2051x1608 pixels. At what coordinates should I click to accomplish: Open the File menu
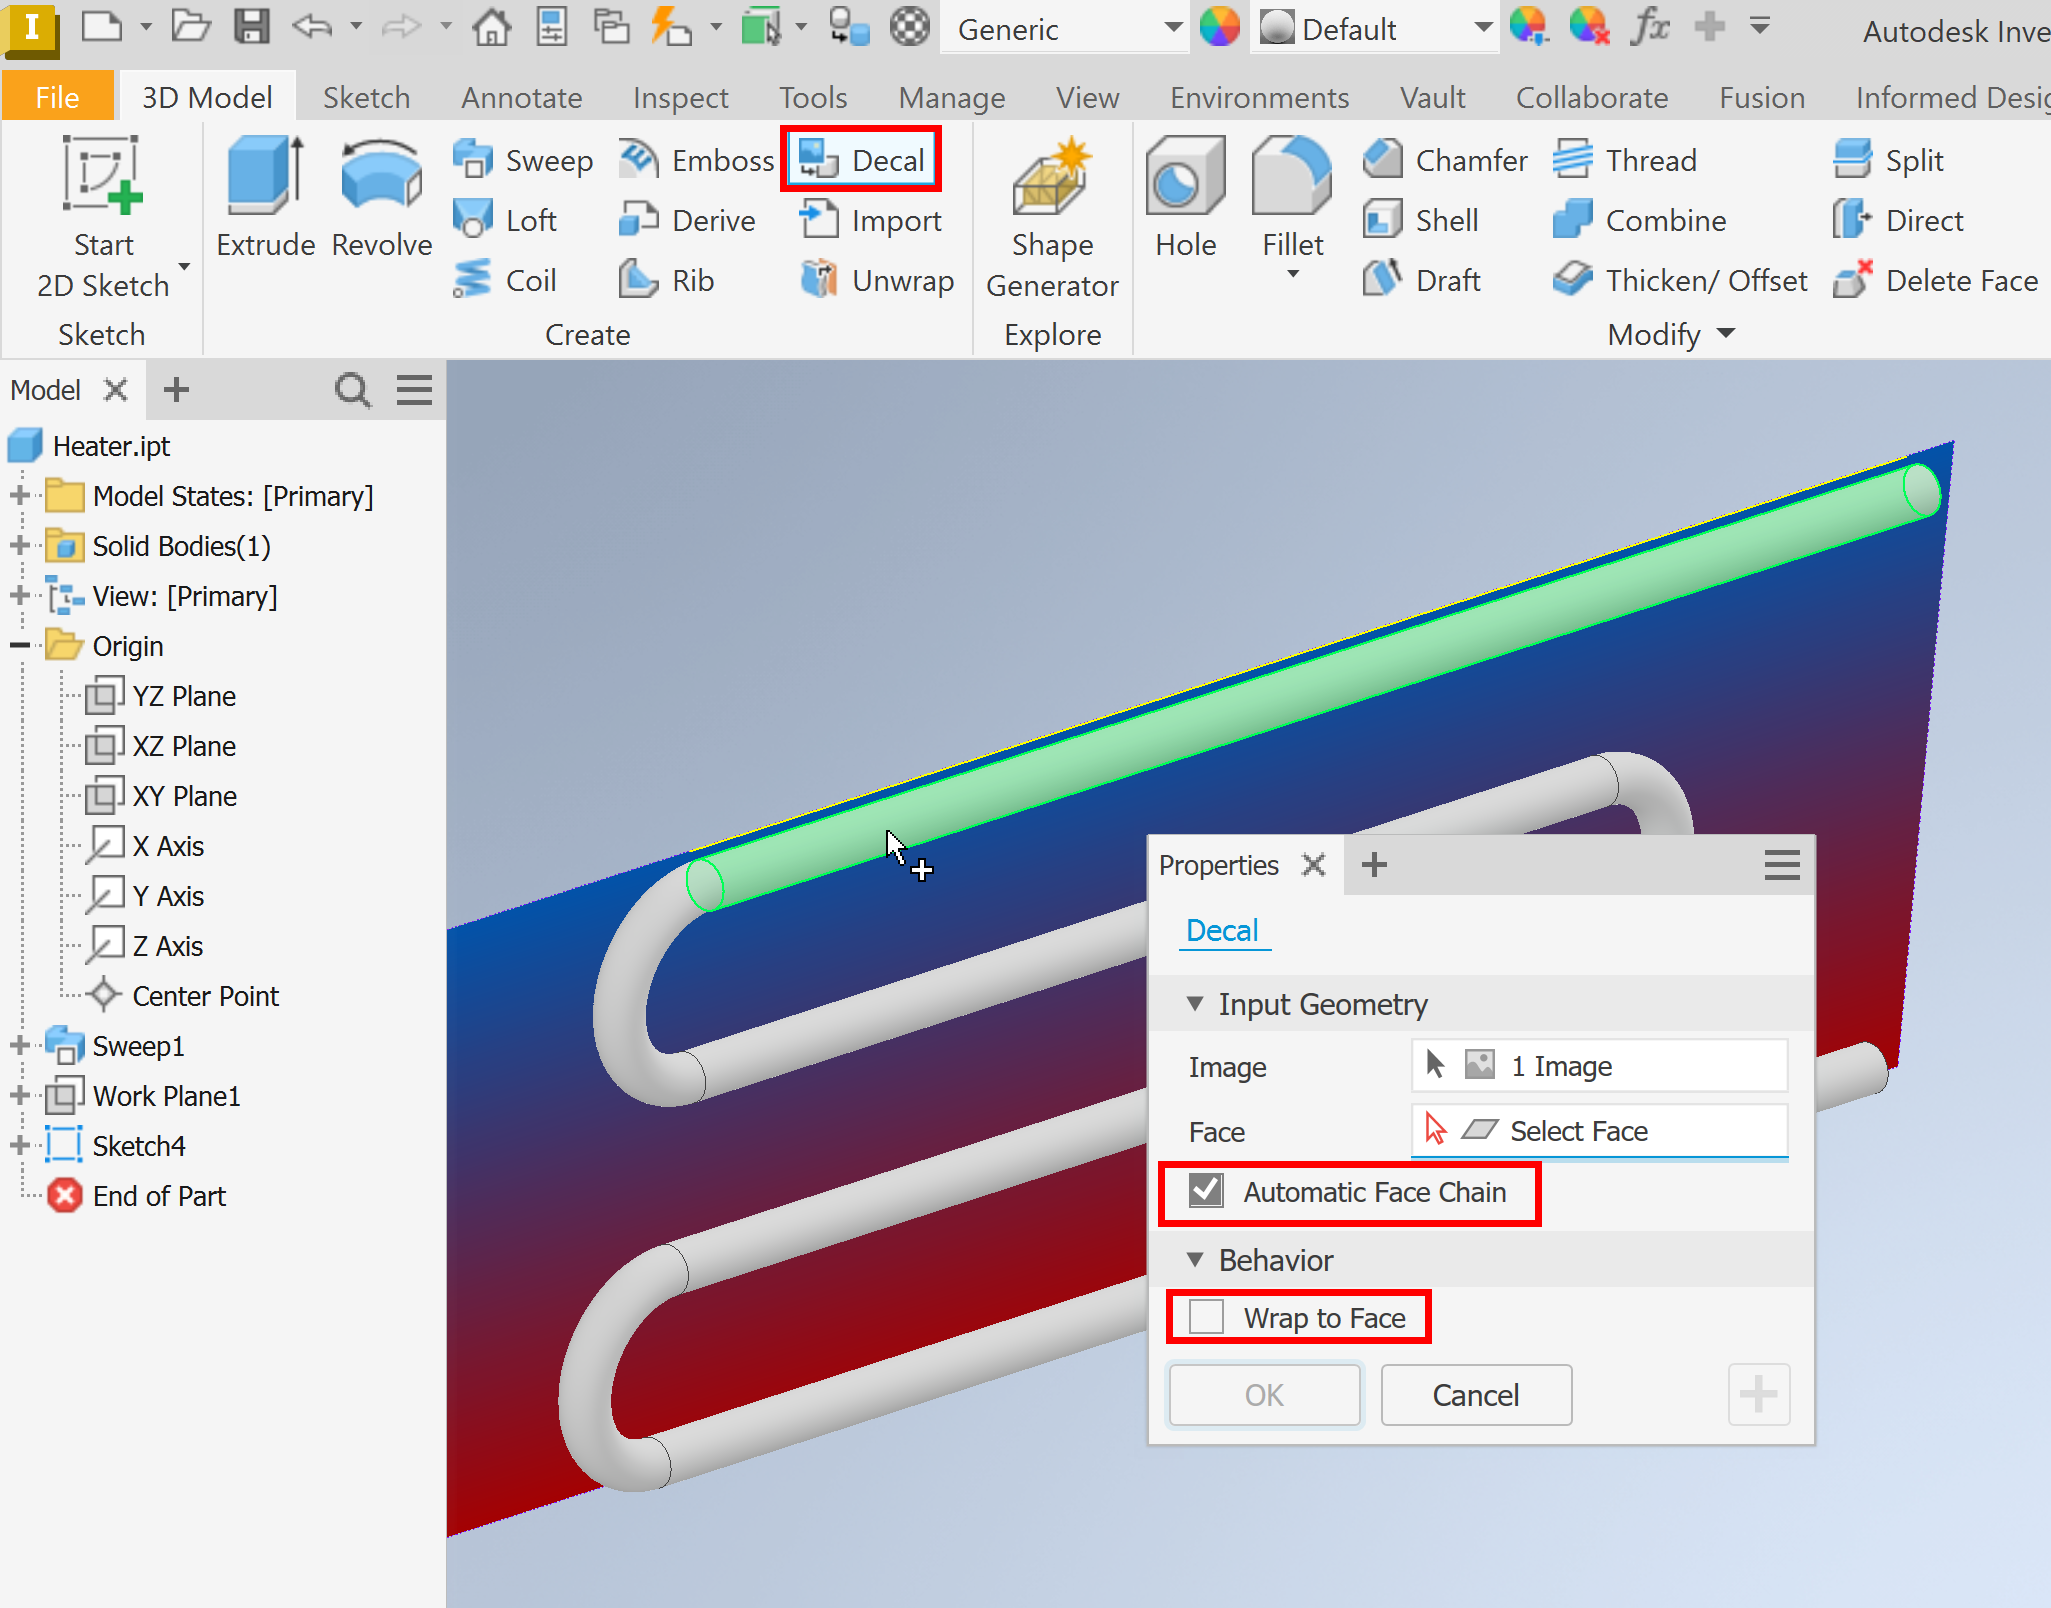pos(57,96)
